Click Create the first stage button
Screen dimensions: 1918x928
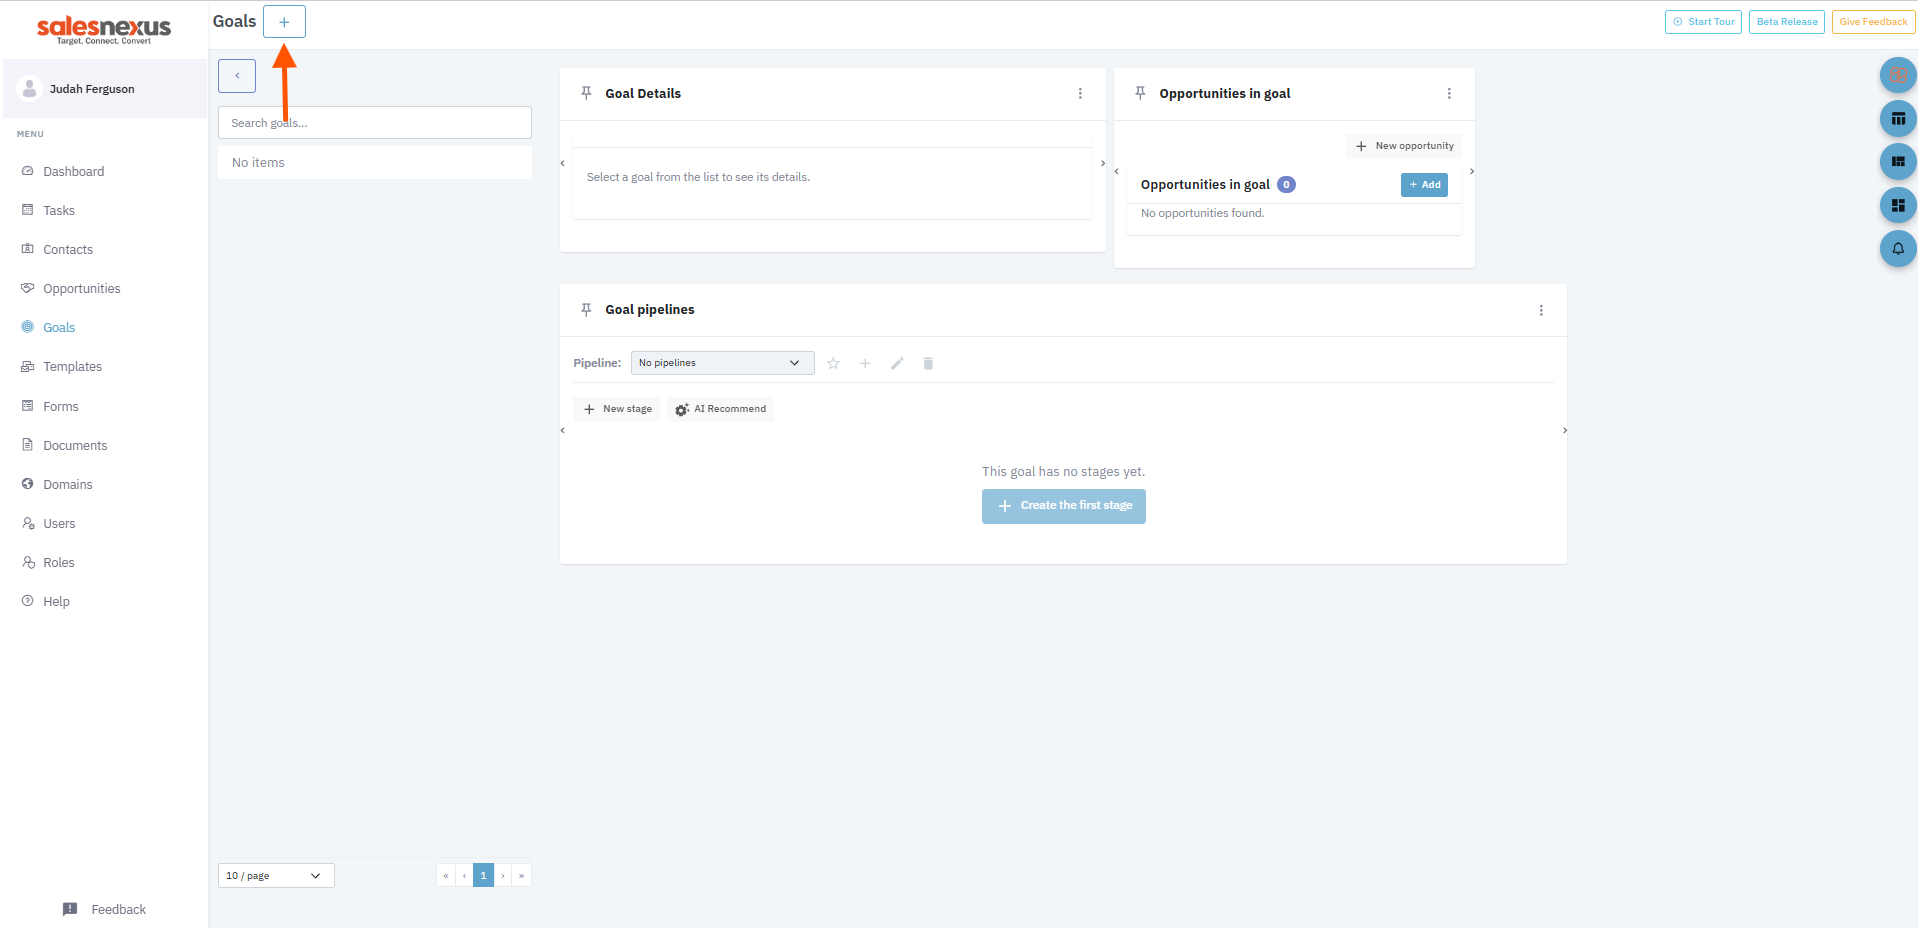pyautogui.click(x=1064, y=506)
